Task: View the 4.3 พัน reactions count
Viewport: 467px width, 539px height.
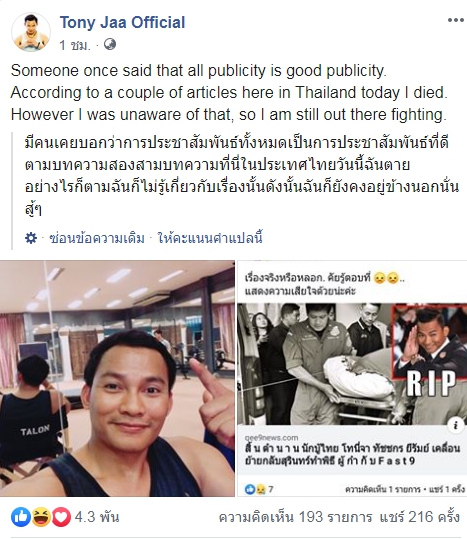Action: 97,517
